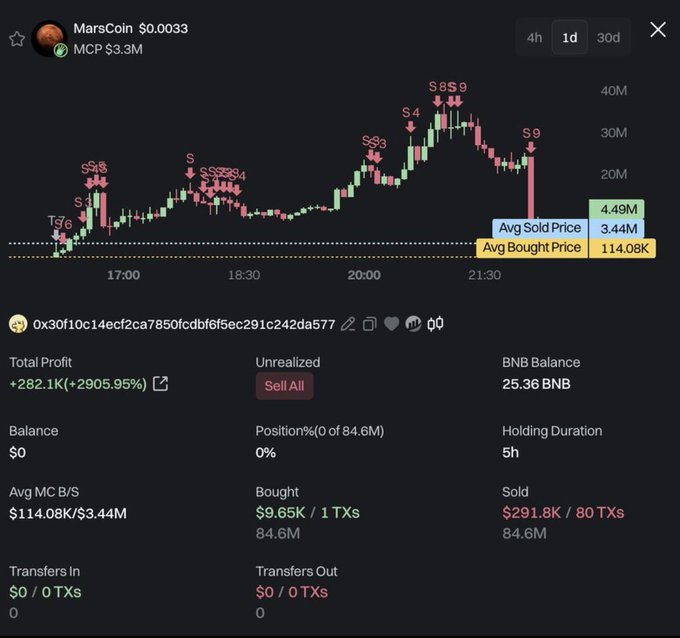Click the S 9 marker above final red candle
The height and width of the screenshot is (638, 680).
pyautogui.click(x=531, y=140)
